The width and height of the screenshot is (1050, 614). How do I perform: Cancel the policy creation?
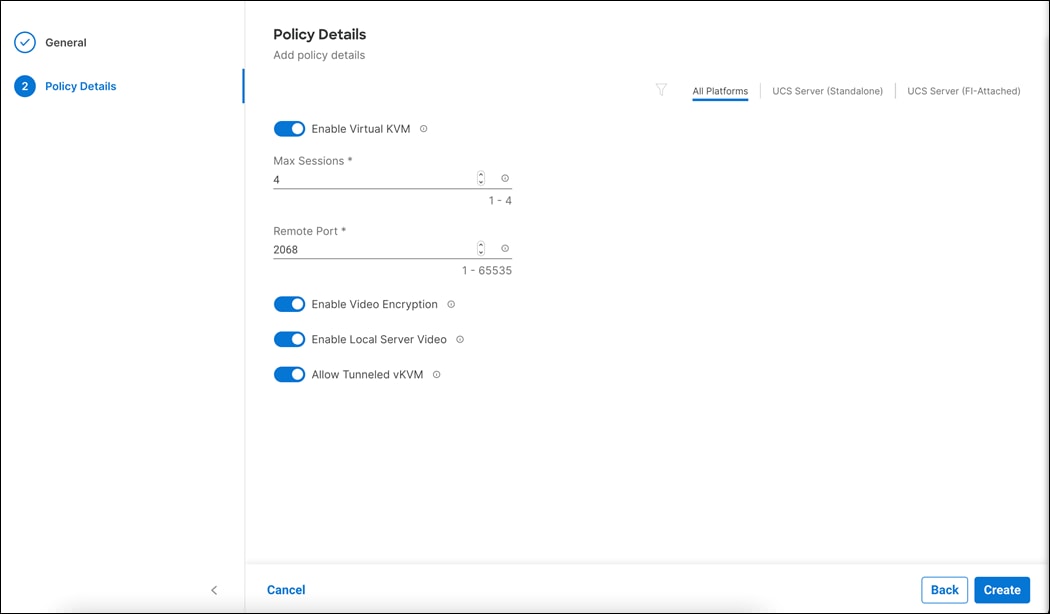(286, 589)
